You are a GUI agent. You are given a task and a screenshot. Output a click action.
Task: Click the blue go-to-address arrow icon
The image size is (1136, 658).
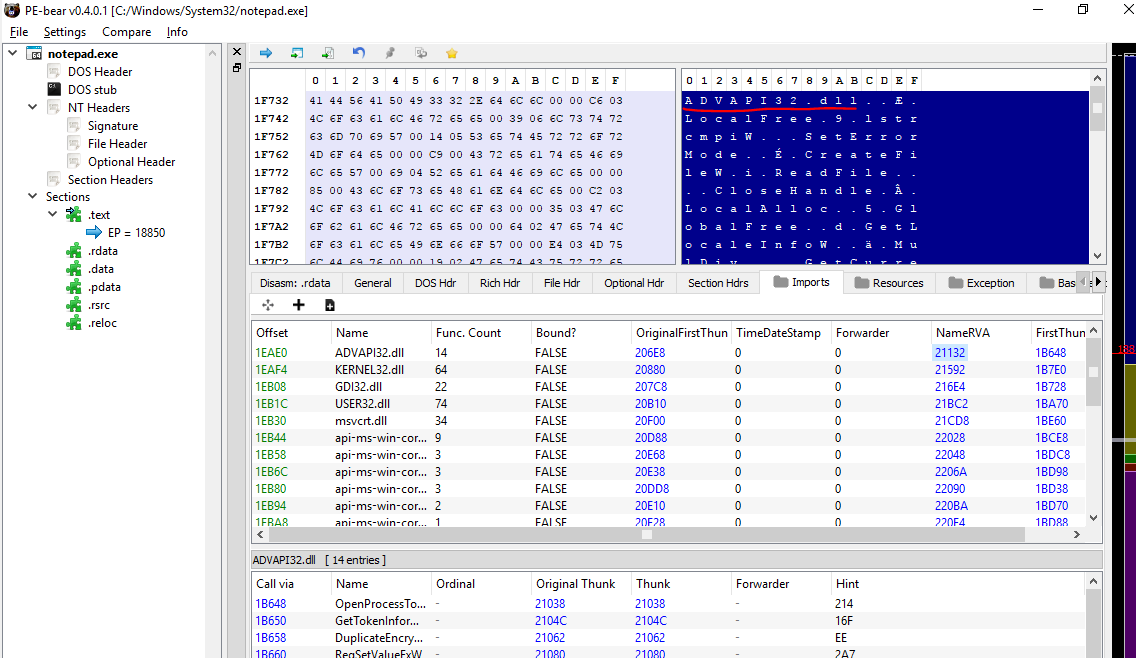coord(266,53)
